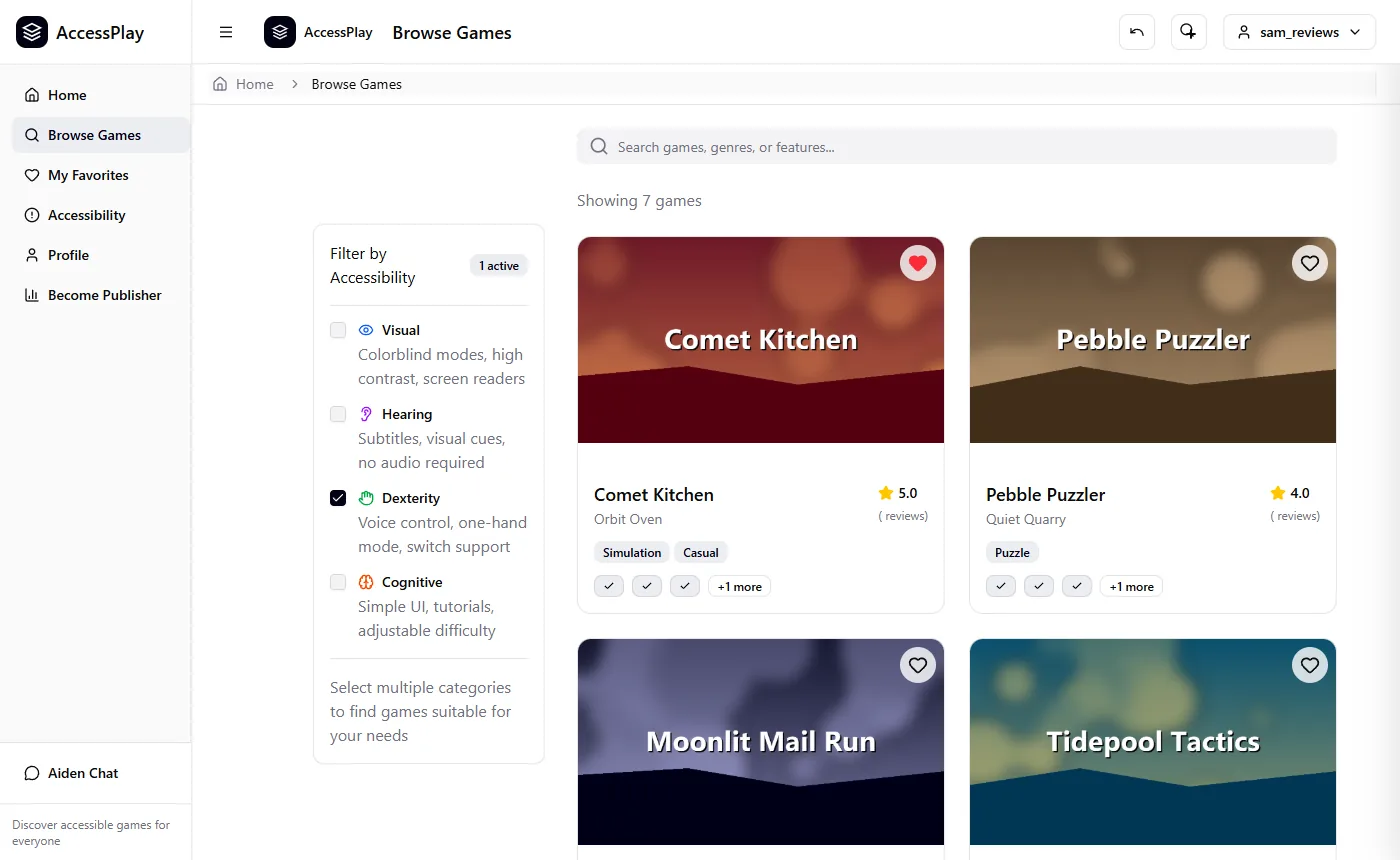Click the Dexterity hand icon
1400x860 pixels.
tap(366, 498)
